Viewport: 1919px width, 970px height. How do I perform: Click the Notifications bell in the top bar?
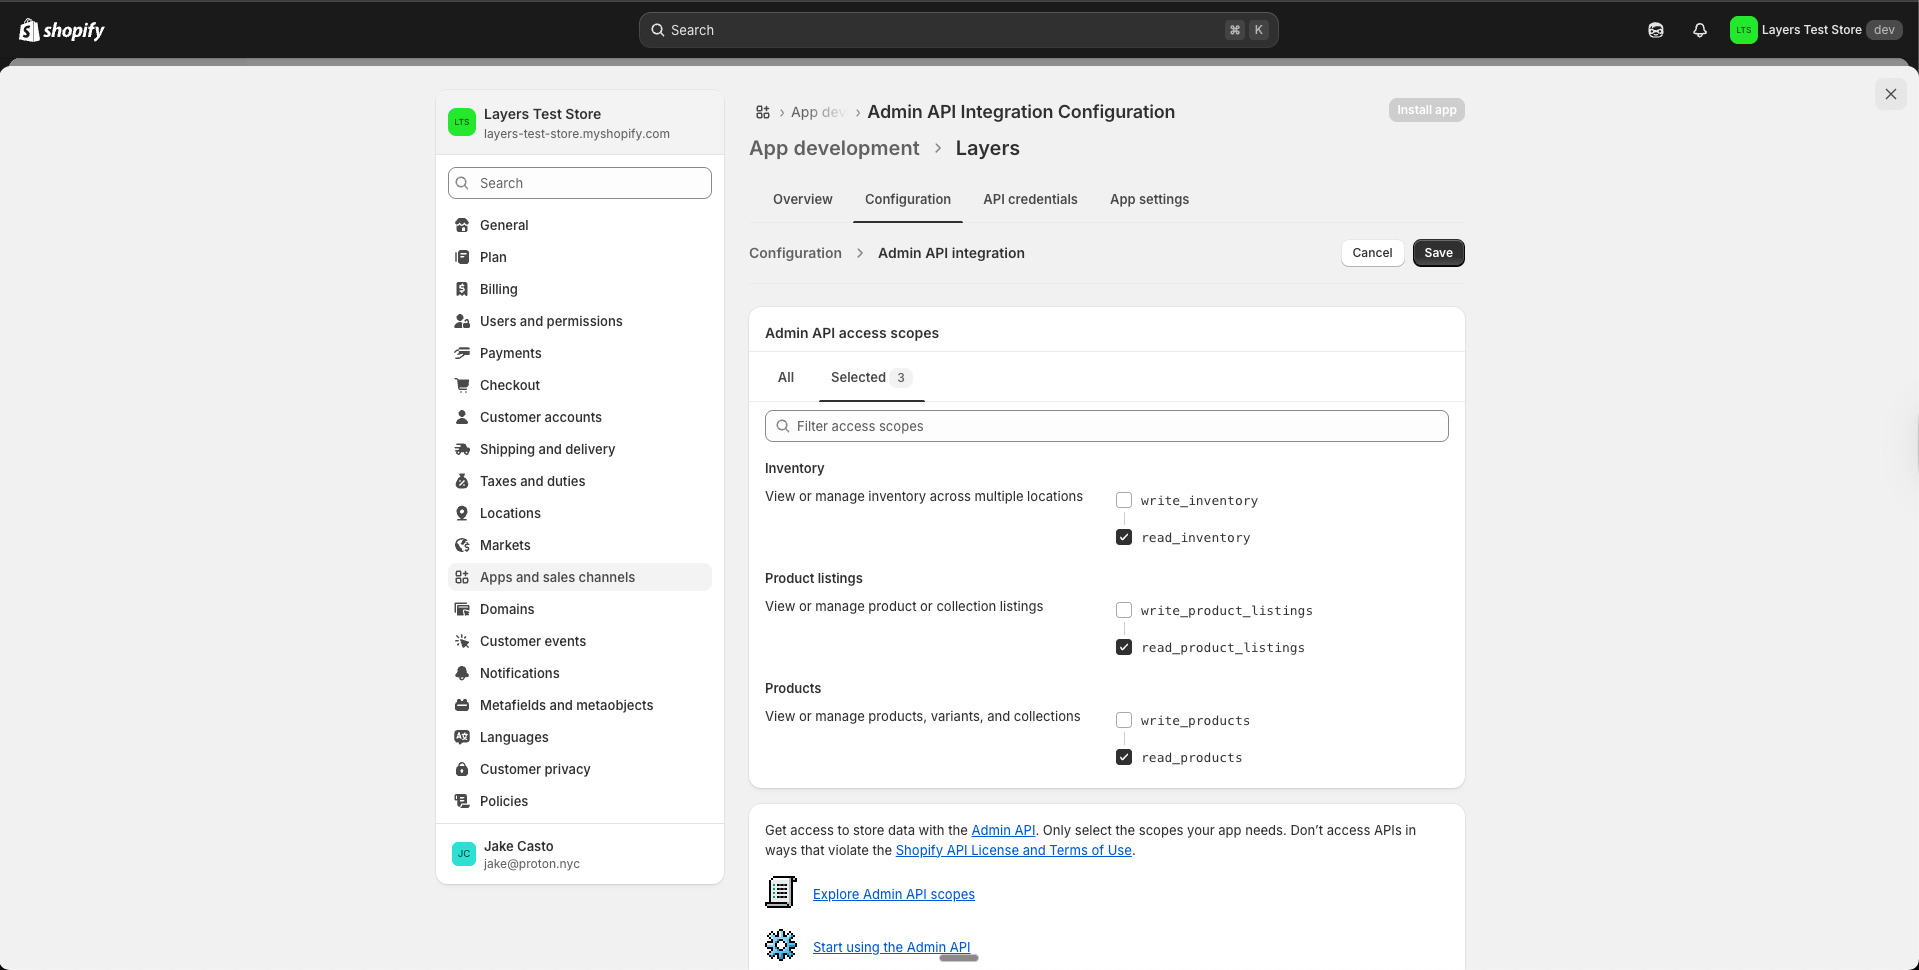point(1700,30)
